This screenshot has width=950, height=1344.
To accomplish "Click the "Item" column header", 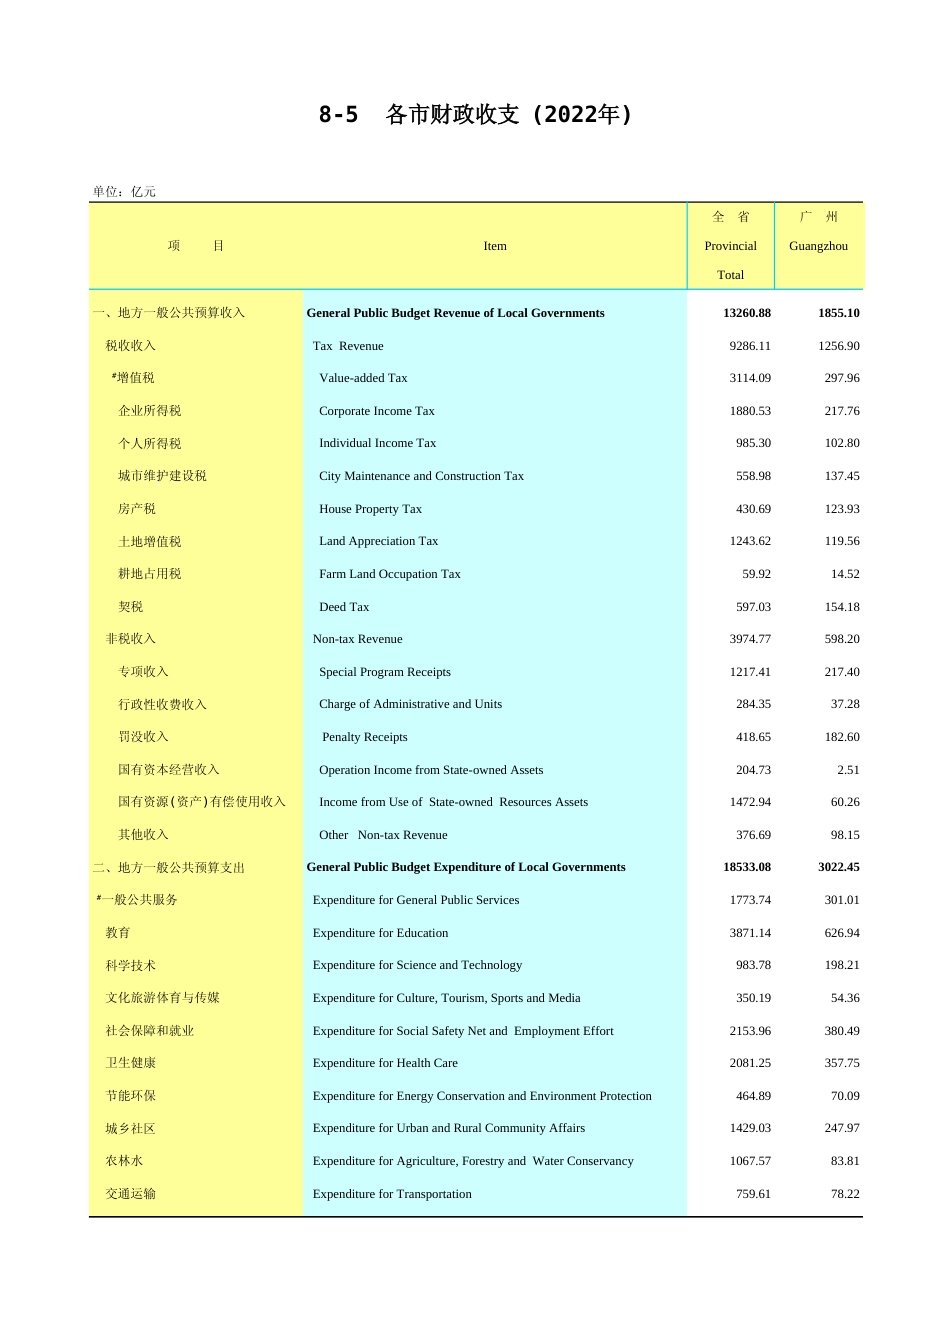I will pos(495,246).
